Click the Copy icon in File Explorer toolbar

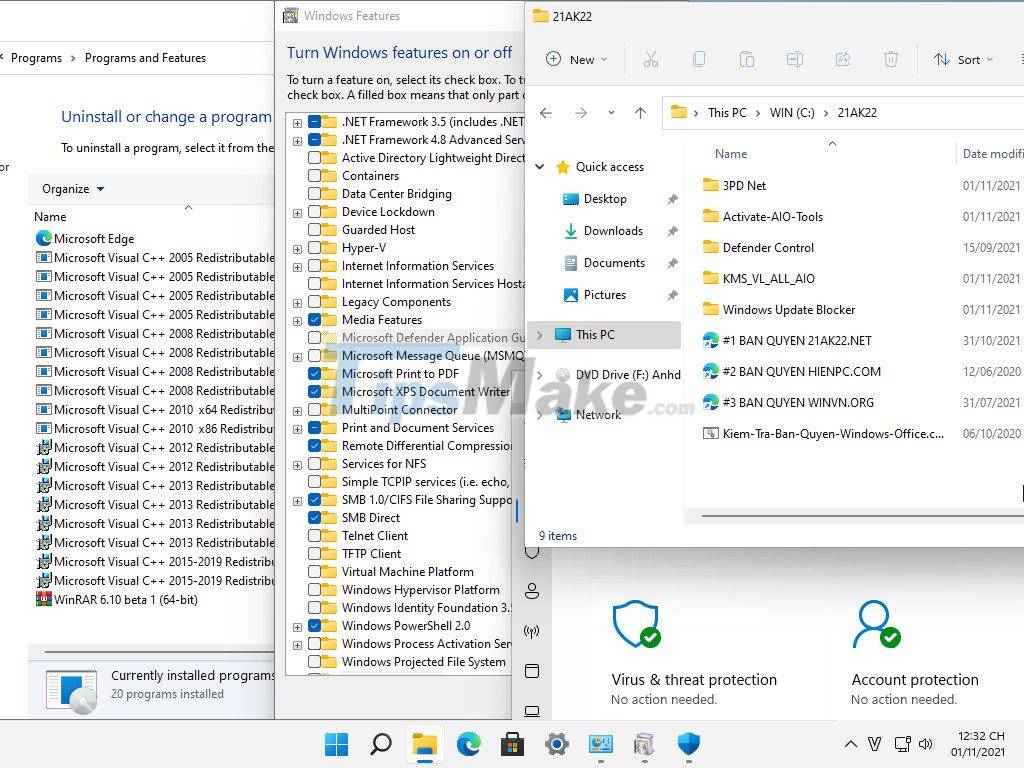pos(699,59)
